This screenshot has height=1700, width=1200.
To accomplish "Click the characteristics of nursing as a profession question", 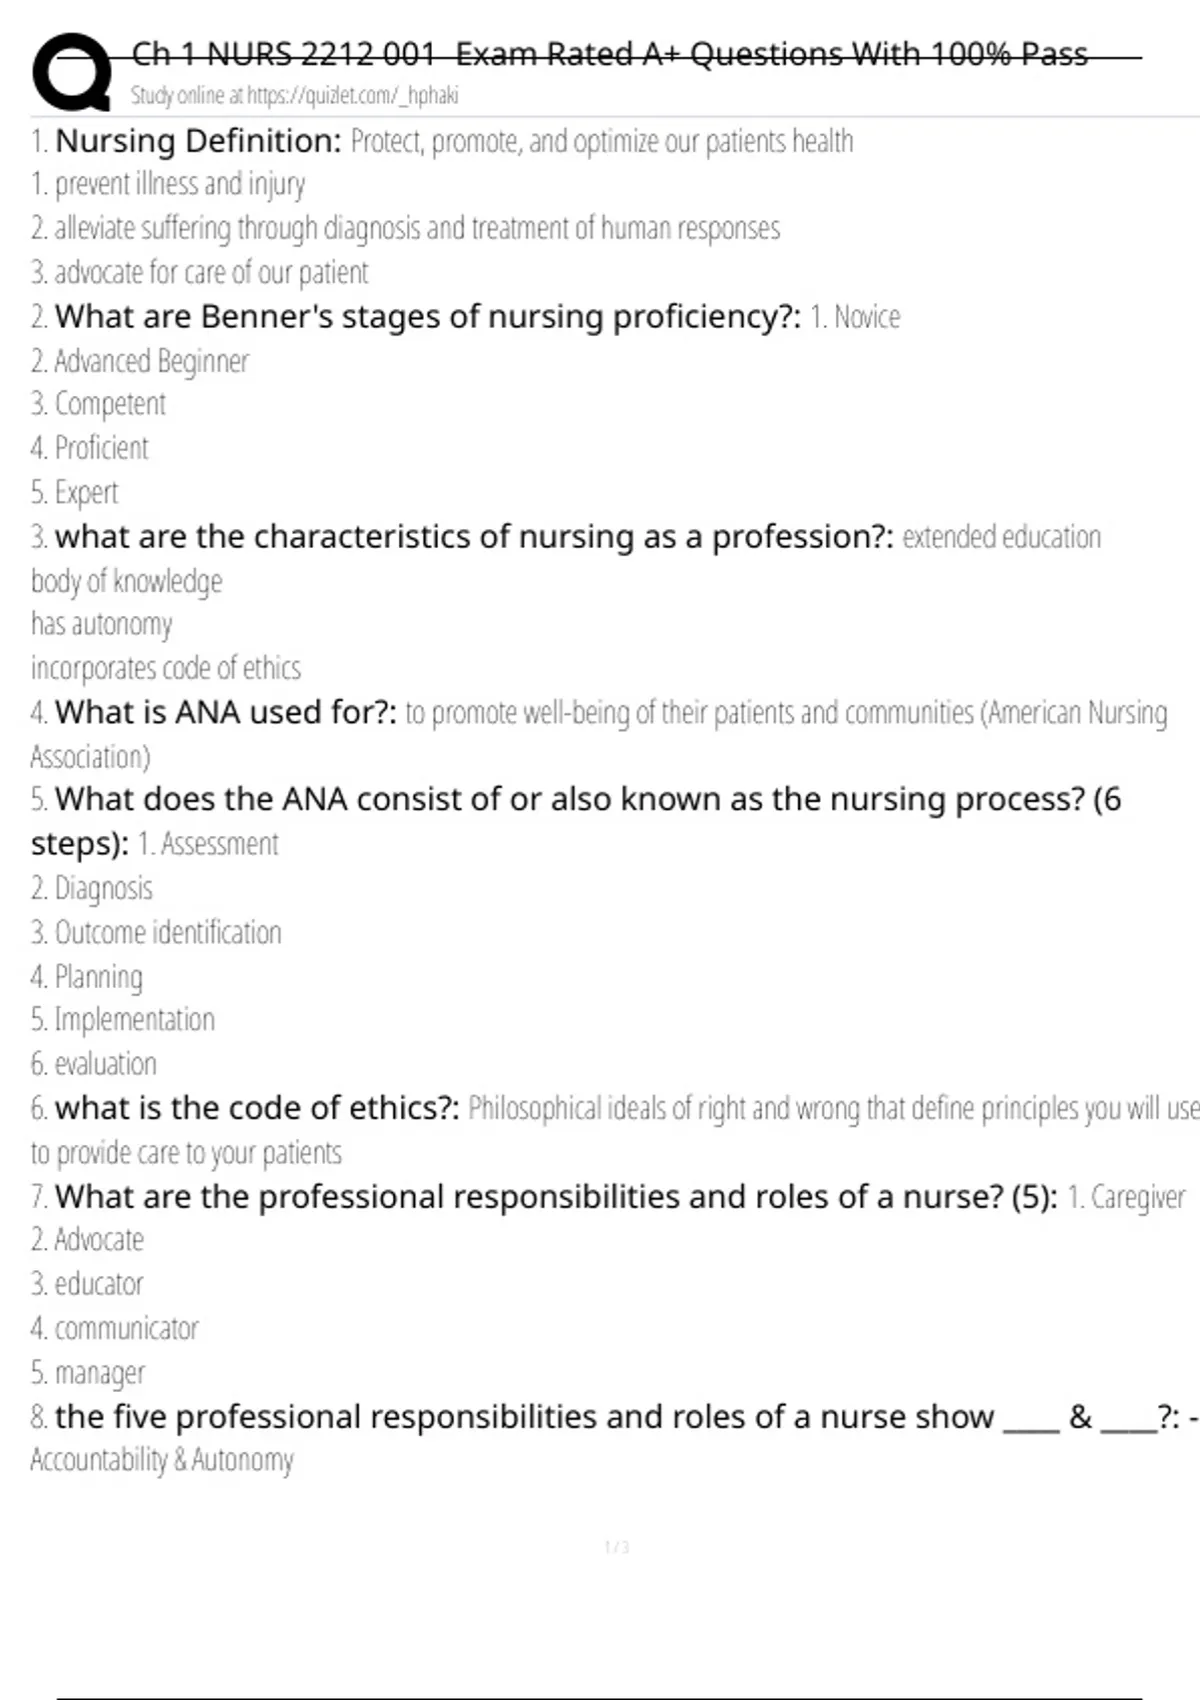I will pos(474,537).
